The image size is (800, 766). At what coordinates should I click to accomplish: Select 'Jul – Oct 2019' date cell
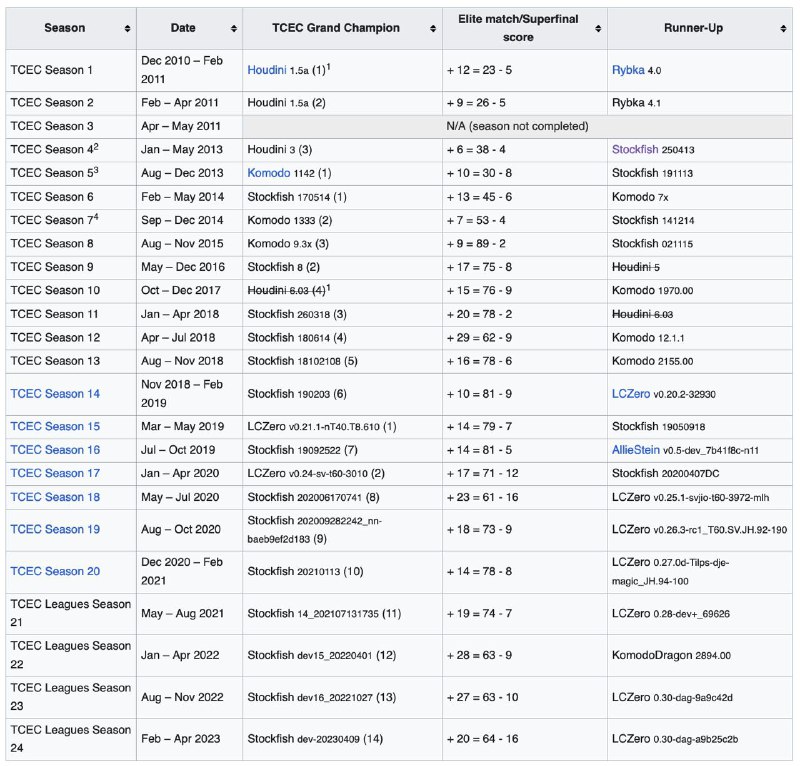[189, 450]
